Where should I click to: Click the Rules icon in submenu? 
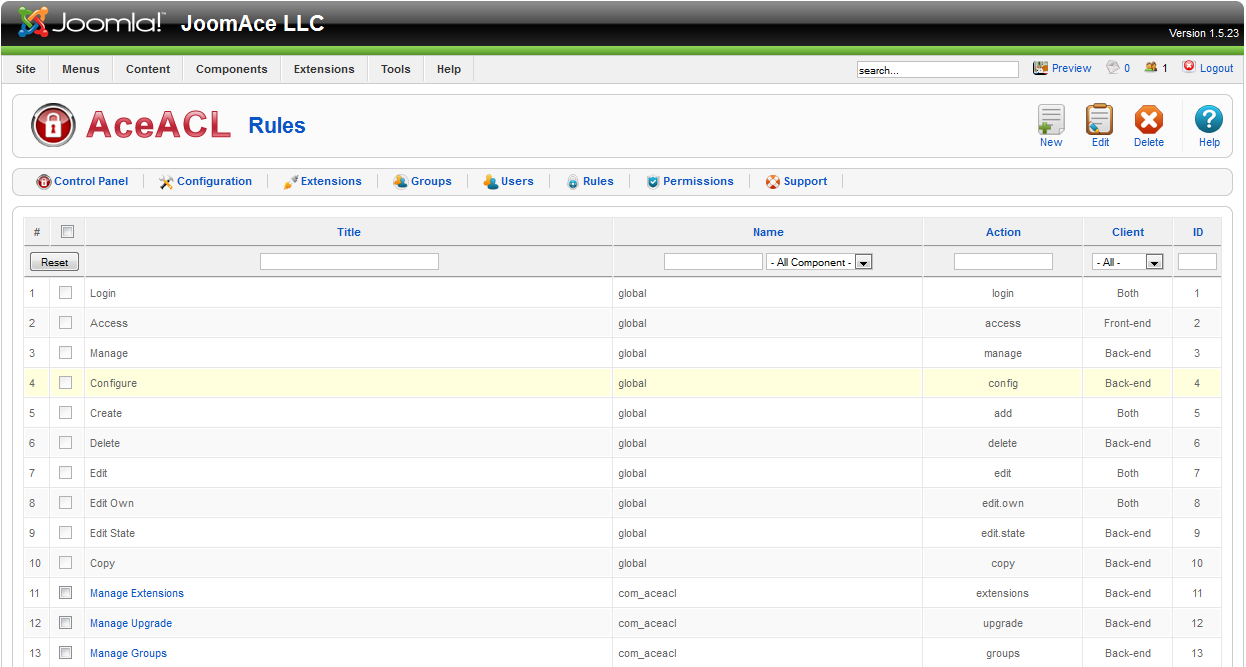click(573, 182)
